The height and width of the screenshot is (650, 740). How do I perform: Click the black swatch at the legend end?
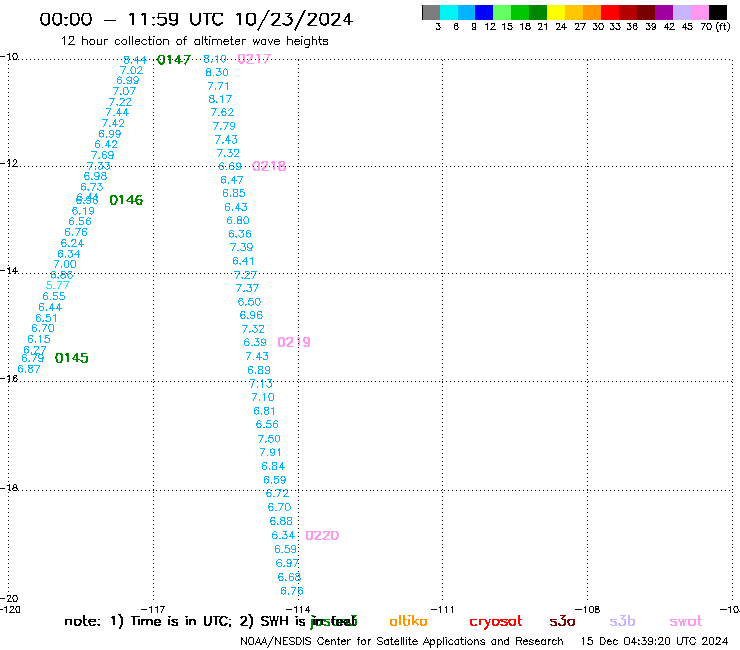pos(718,12)
